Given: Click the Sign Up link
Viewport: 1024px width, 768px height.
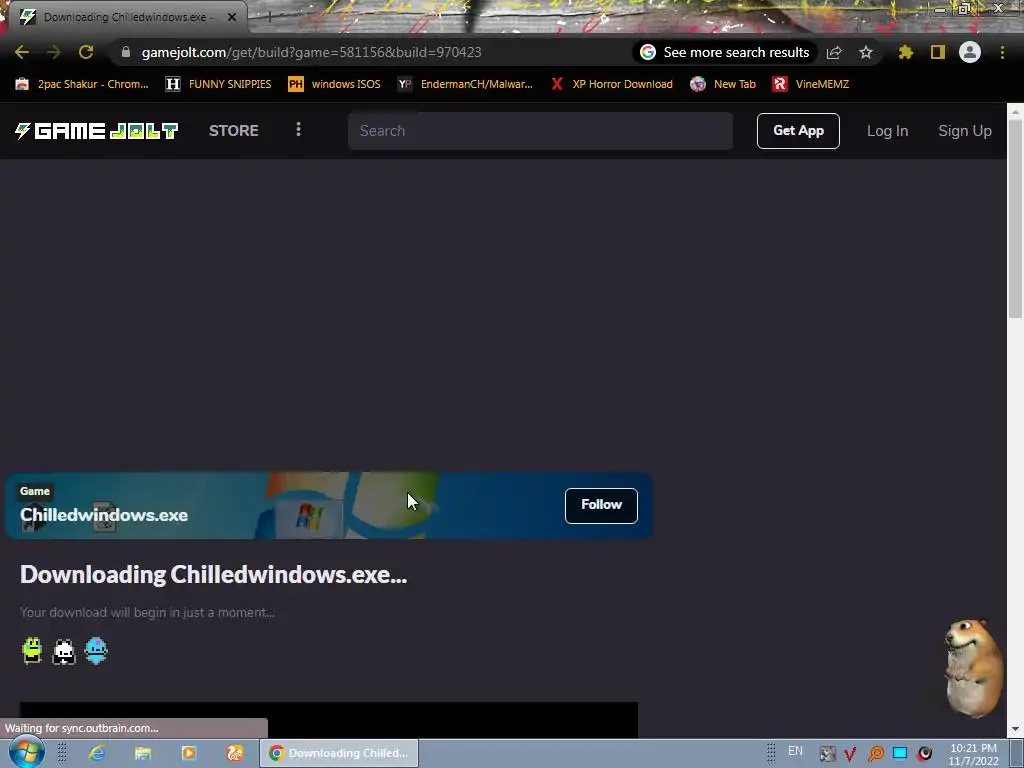Looking at the screenshot, I should click(965, 131).
